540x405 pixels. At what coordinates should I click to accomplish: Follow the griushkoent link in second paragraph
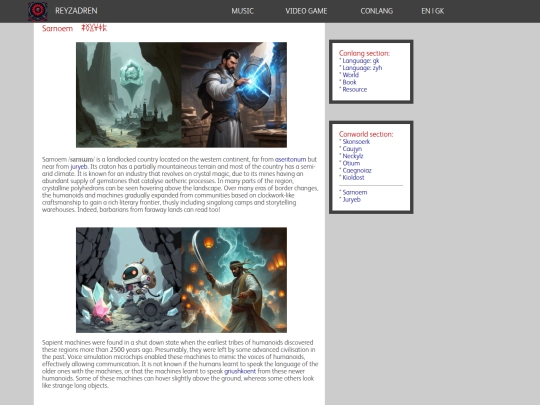[240, 371]
